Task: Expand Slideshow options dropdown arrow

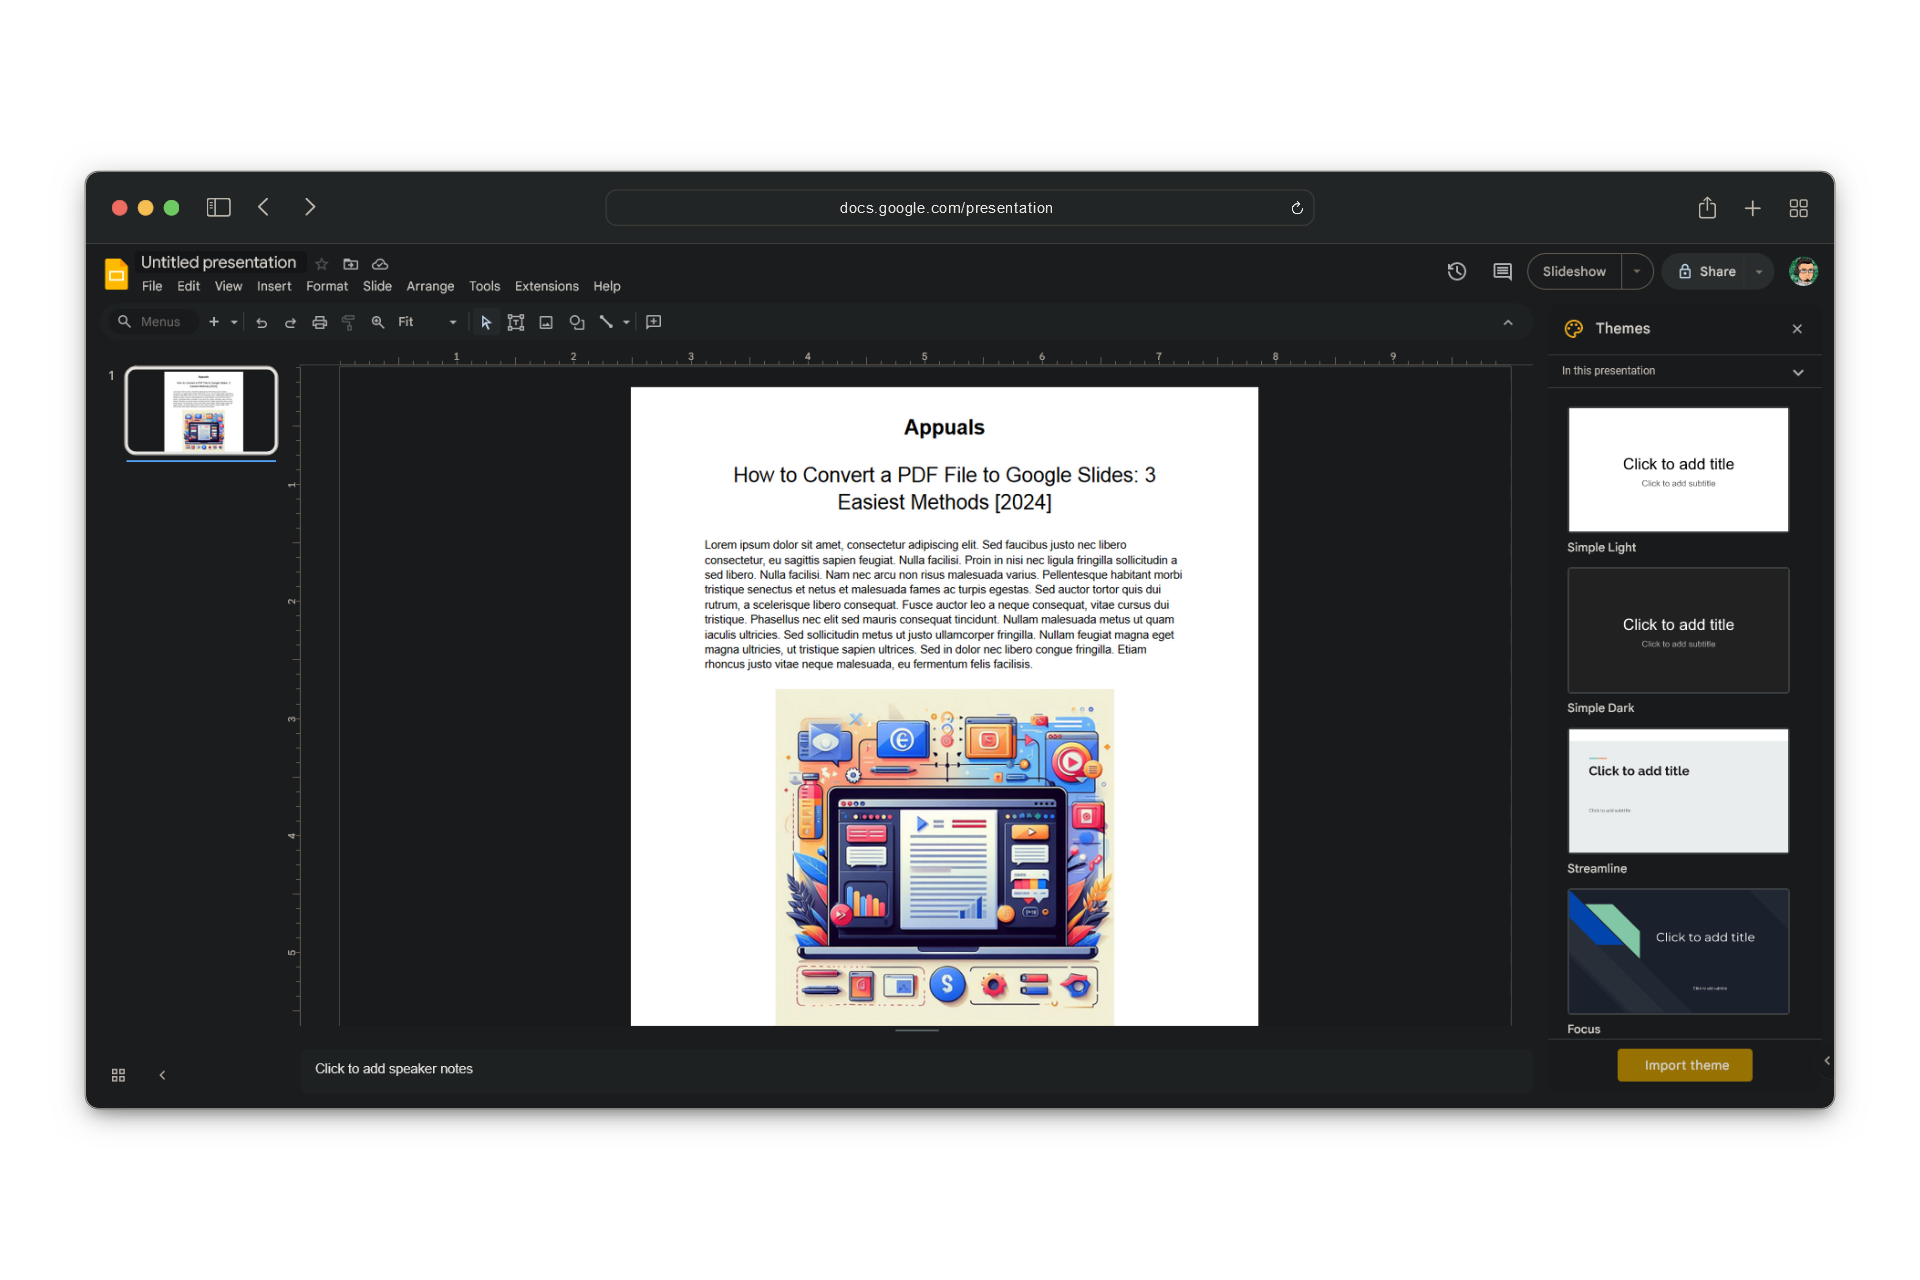Action: pos(1637,271)
